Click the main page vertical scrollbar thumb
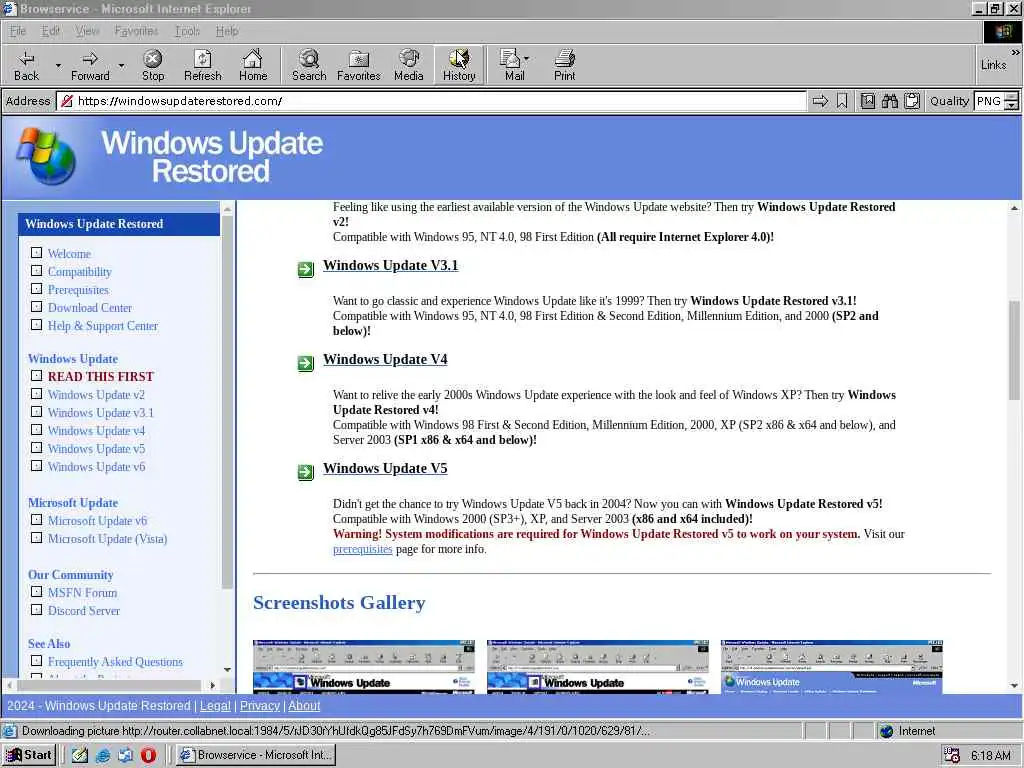Viewport: 1024px width, 768px height. (x=1014, y=351)
